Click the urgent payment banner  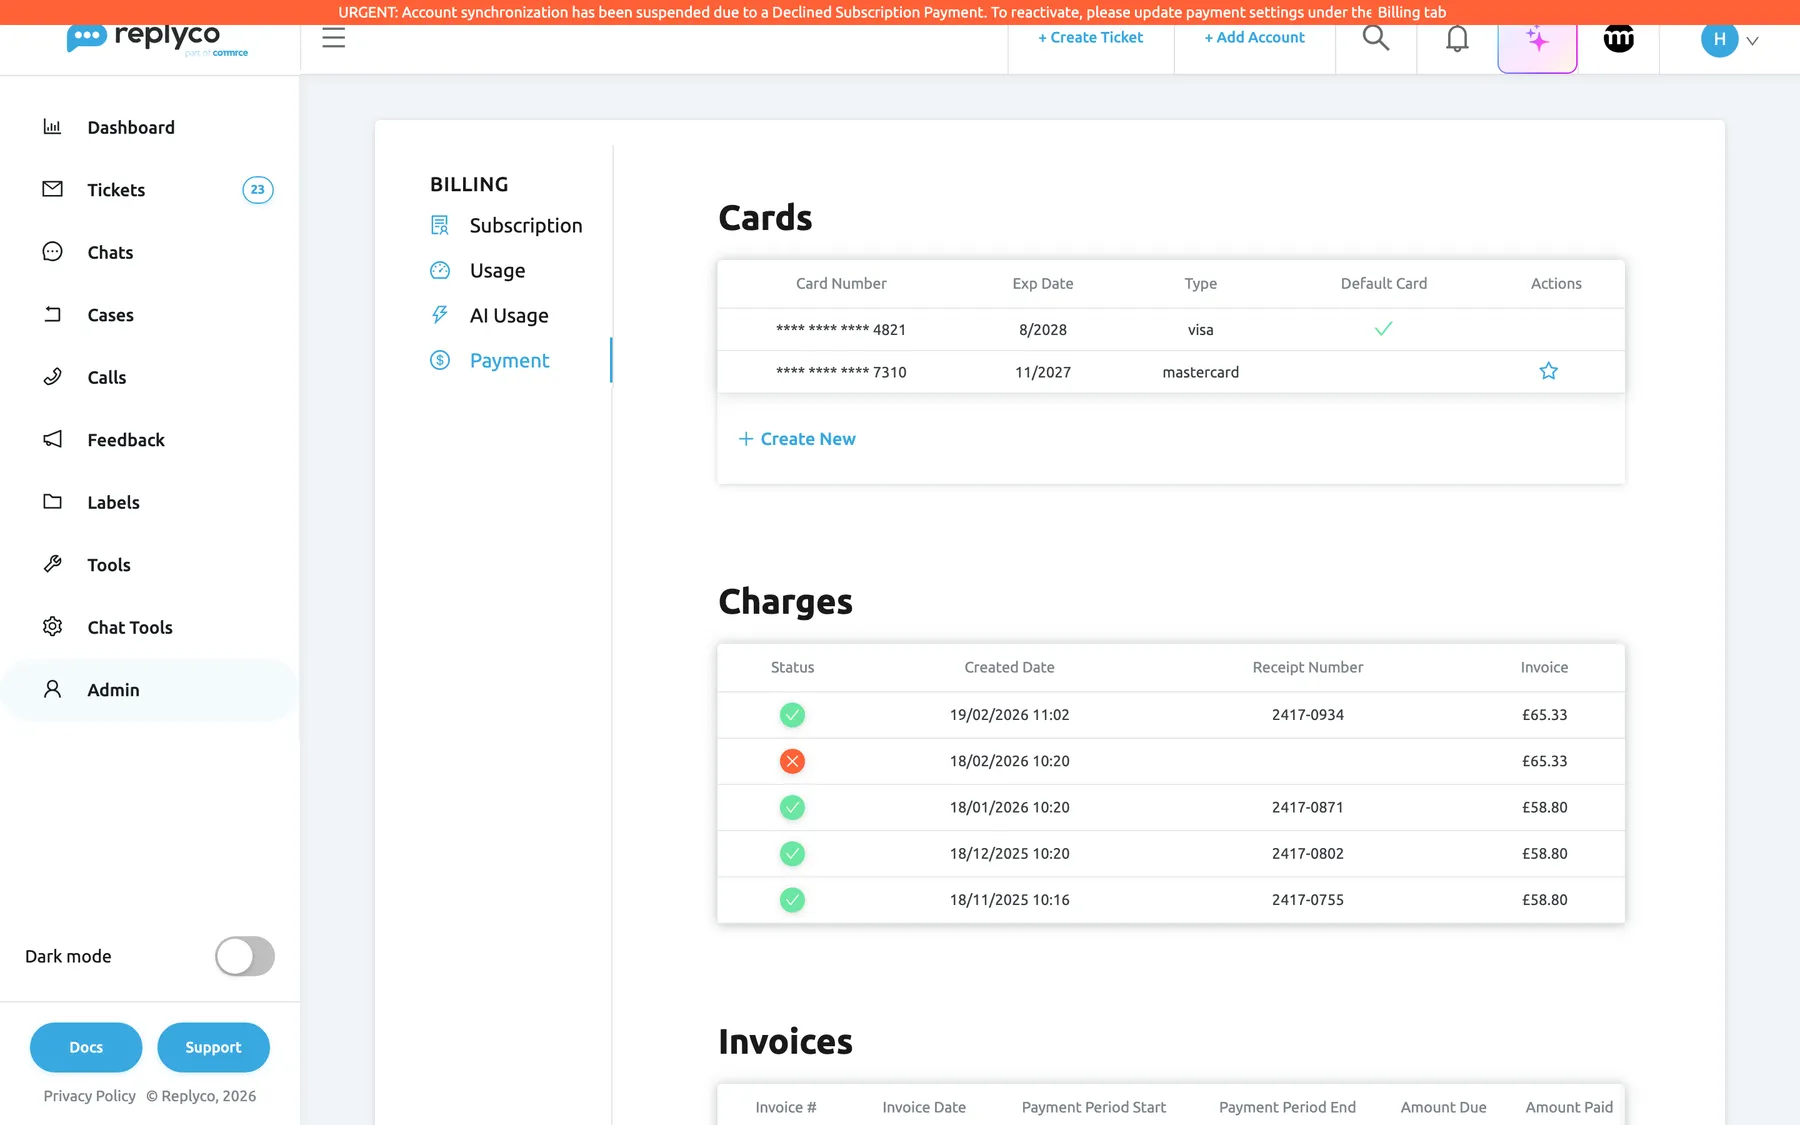coord(900,12)
